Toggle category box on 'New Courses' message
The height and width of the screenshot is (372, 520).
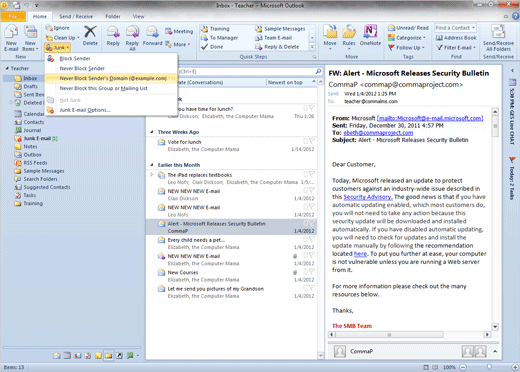pyautogui.click(x=305, y=272)
